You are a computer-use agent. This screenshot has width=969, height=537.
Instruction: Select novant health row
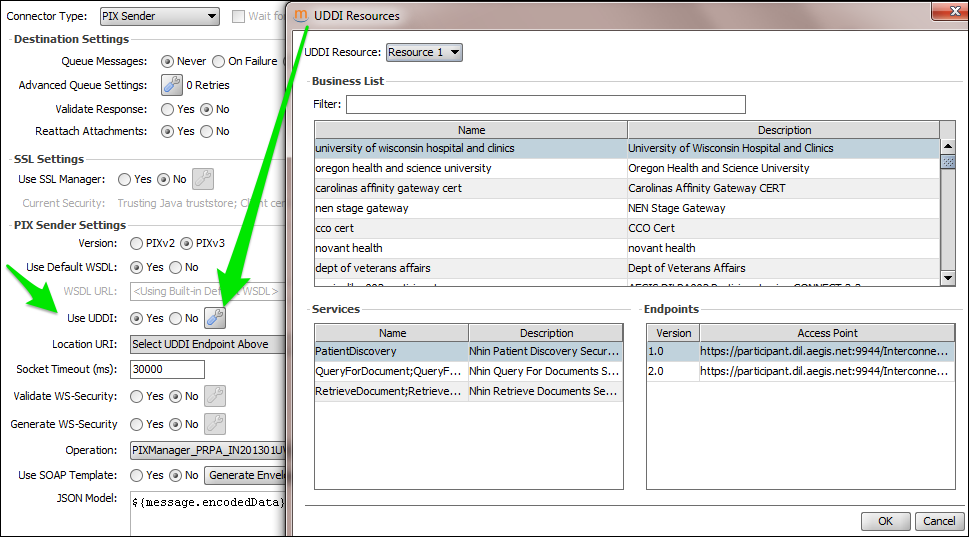[x=627, y=248]
